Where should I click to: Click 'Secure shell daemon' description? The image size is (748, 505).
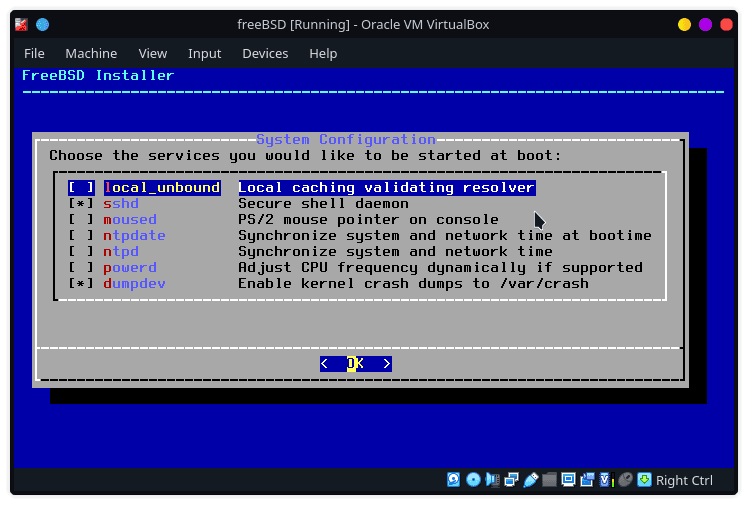pyautogui.click(x=323, y=204)
